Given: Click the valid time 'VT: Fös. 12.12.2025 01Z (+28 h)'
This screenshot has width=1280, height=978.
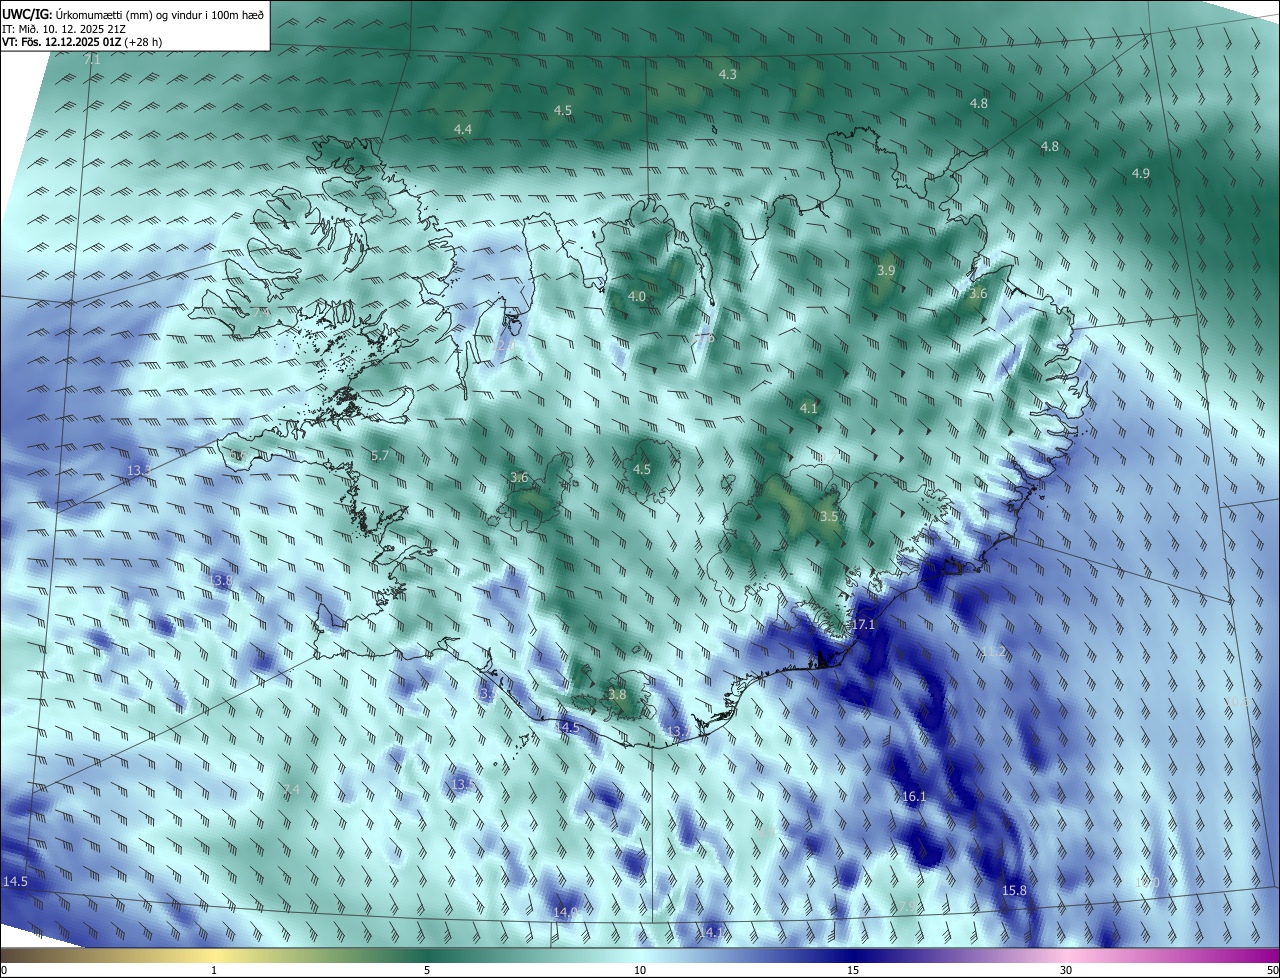Looking at the screenshot, I should click(x=82, y=42).
